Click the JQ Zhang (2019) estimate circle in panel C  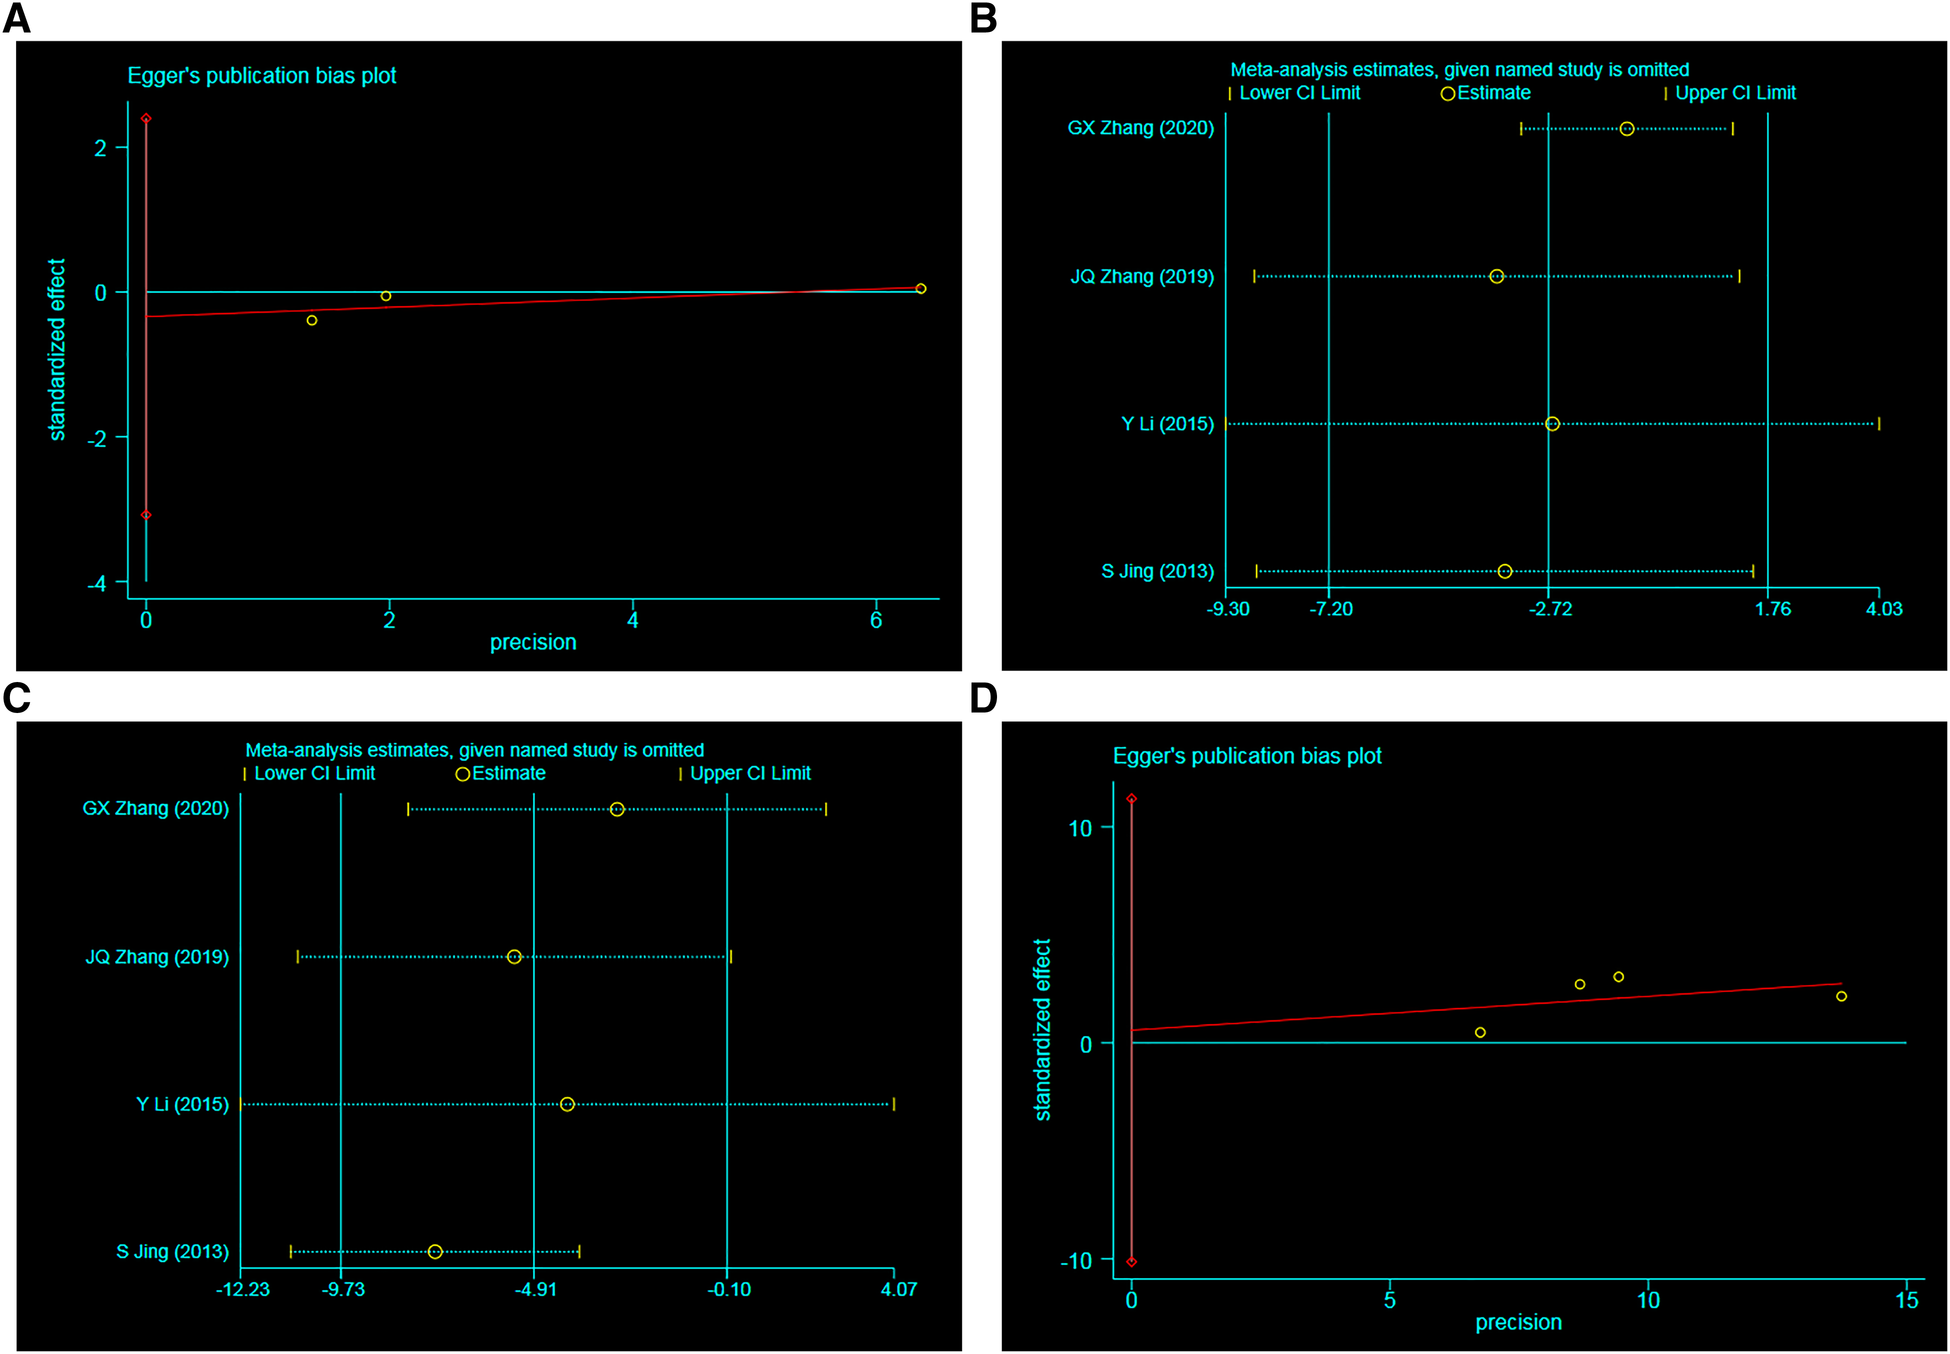click(x=514, y=957)
